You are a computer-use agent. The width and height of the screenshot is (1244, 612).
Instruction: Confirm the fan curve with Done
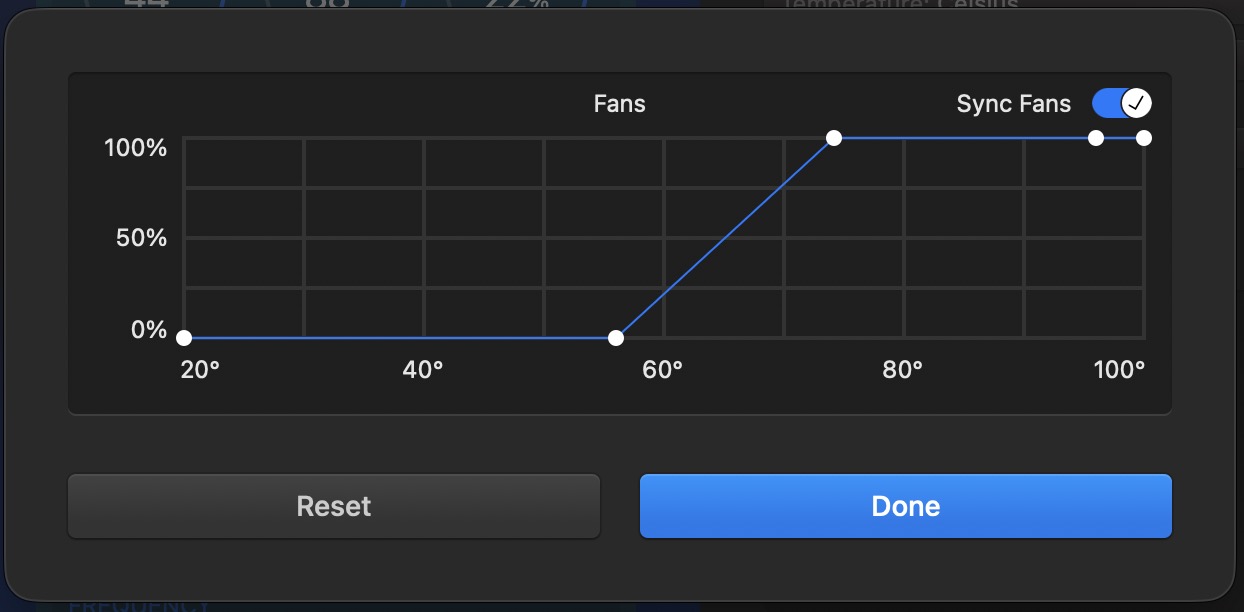click(905, 506)
